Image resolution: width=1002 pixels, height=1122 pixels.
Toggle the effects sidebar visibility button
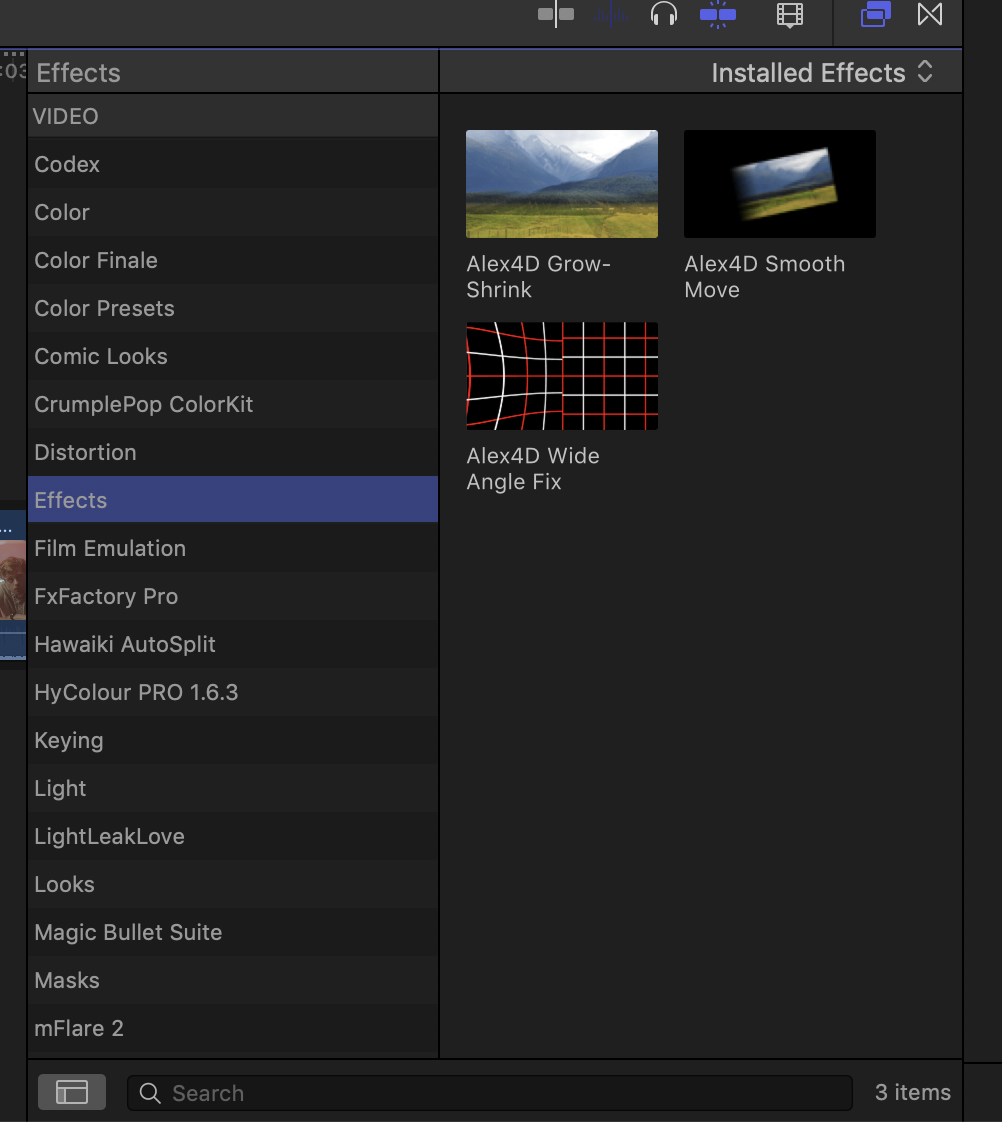72,1092
